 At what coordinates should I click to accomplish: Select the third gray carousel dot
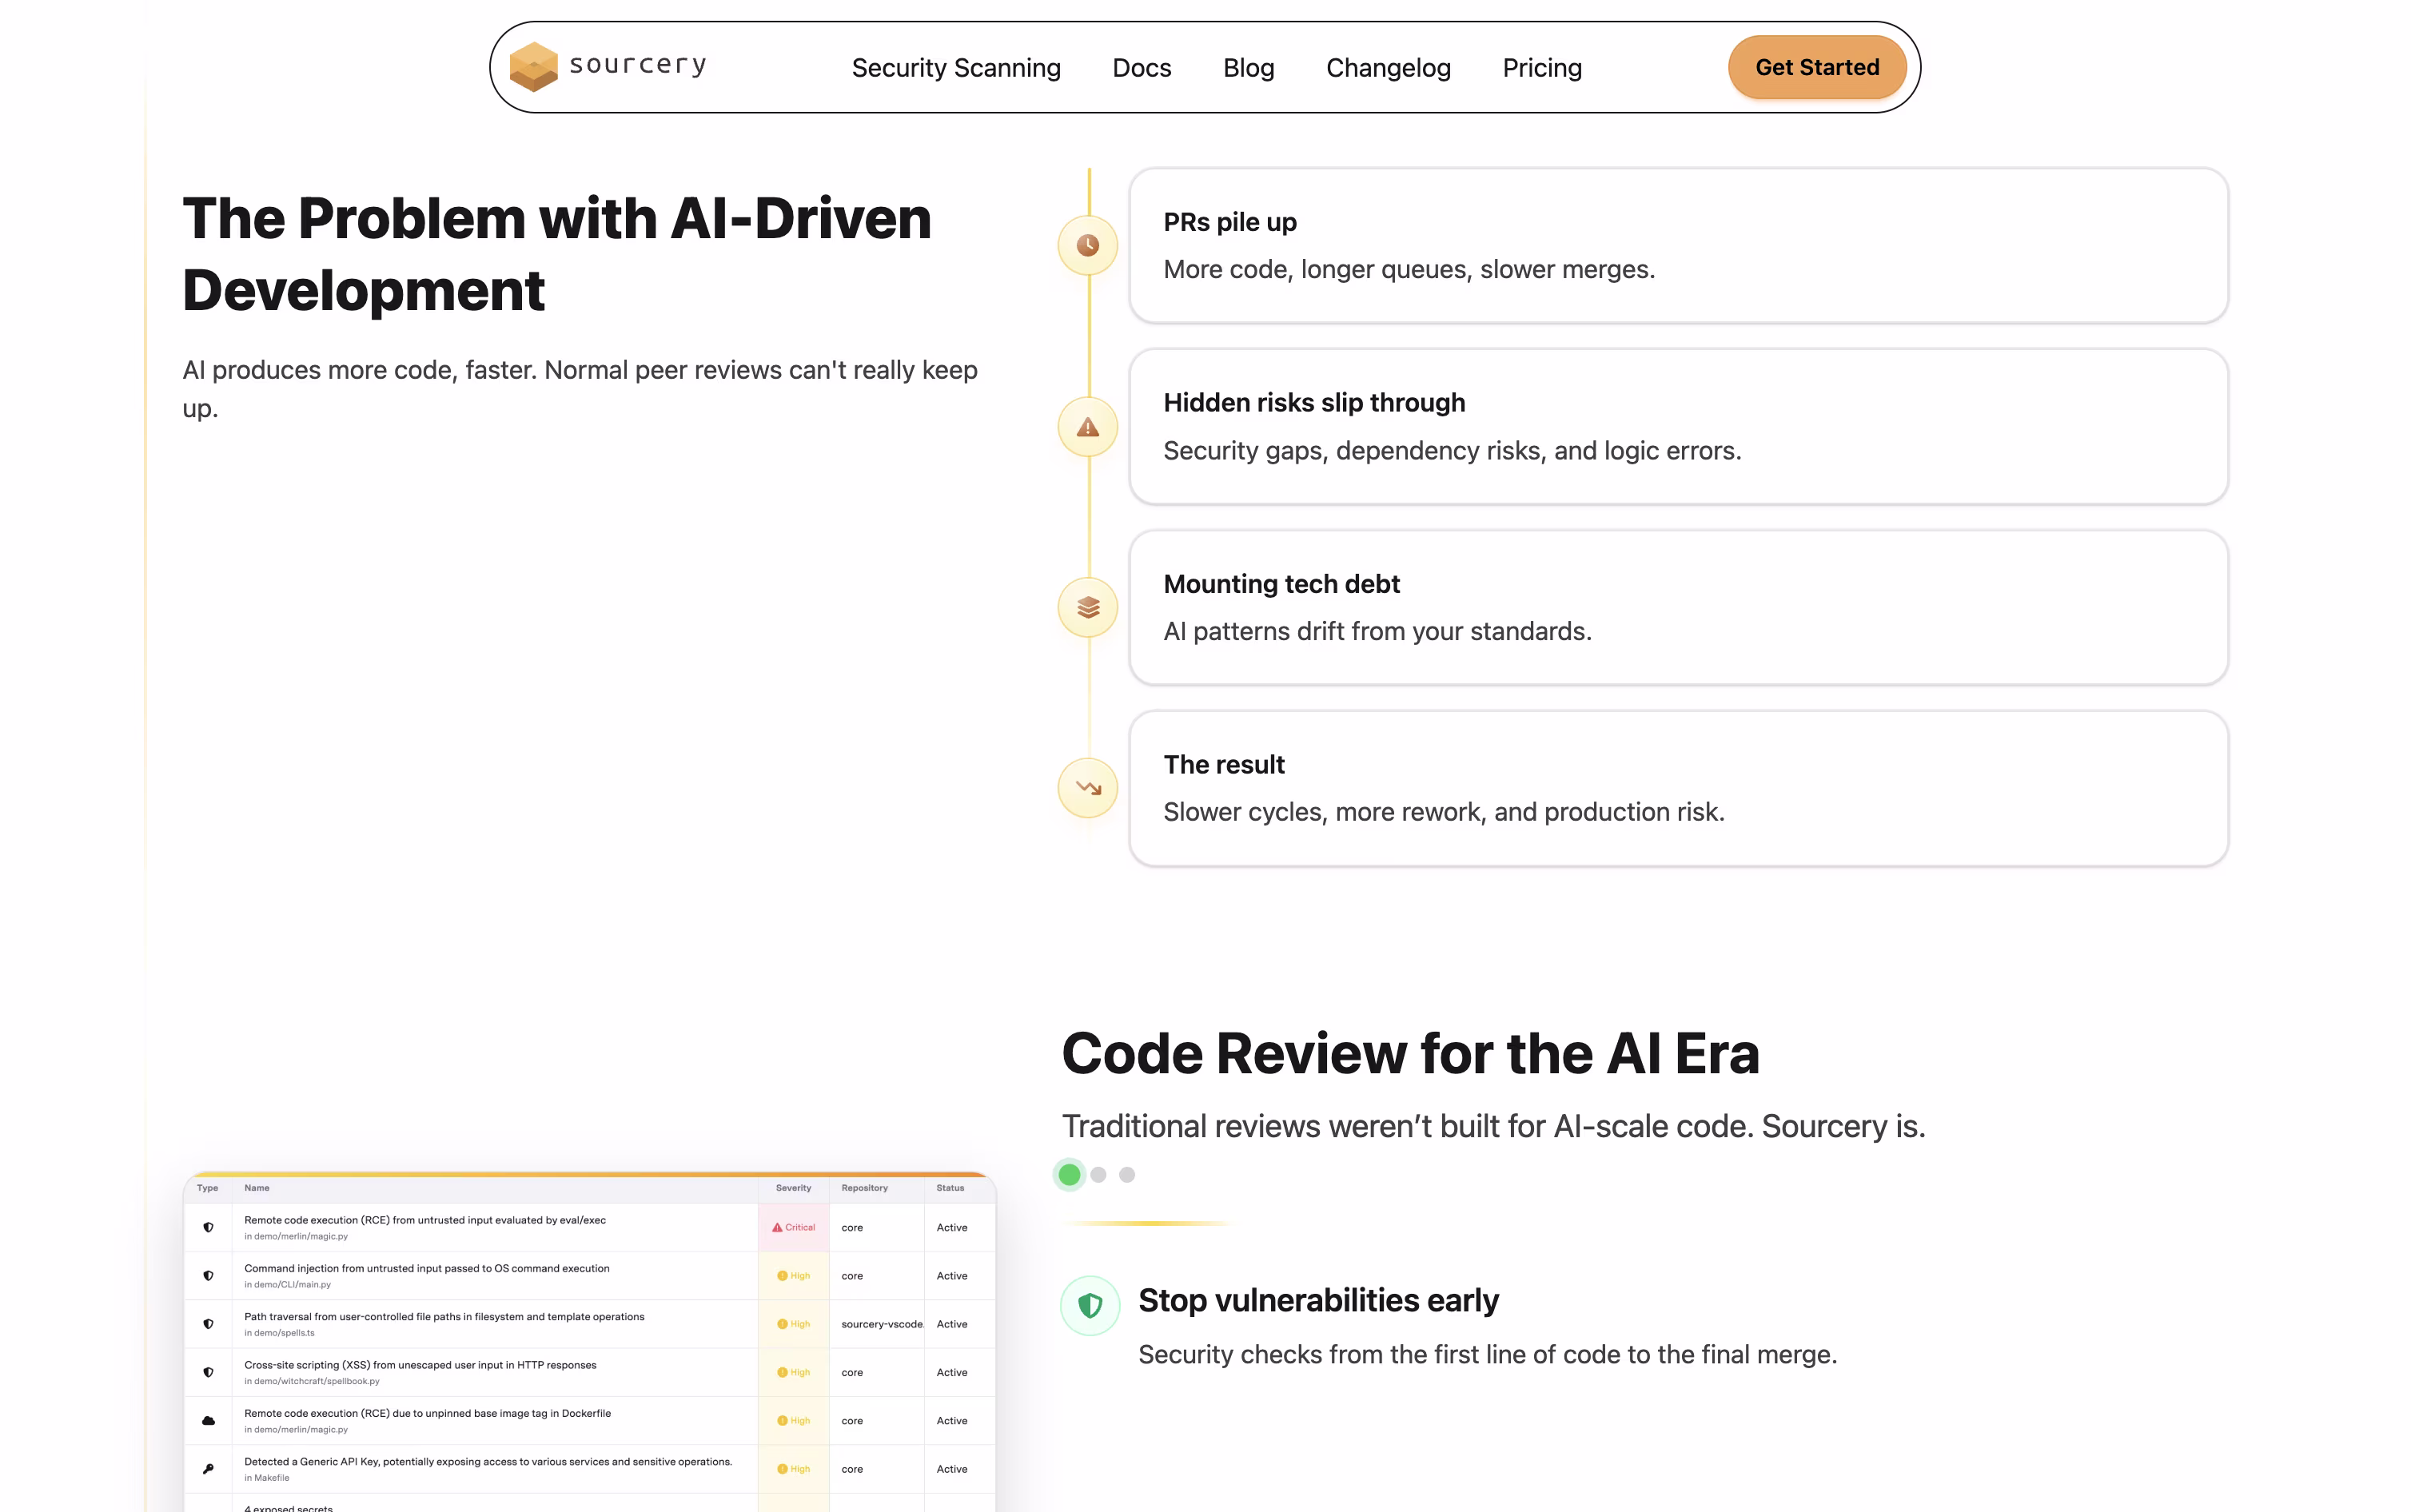click(x=1127, y=1174)
